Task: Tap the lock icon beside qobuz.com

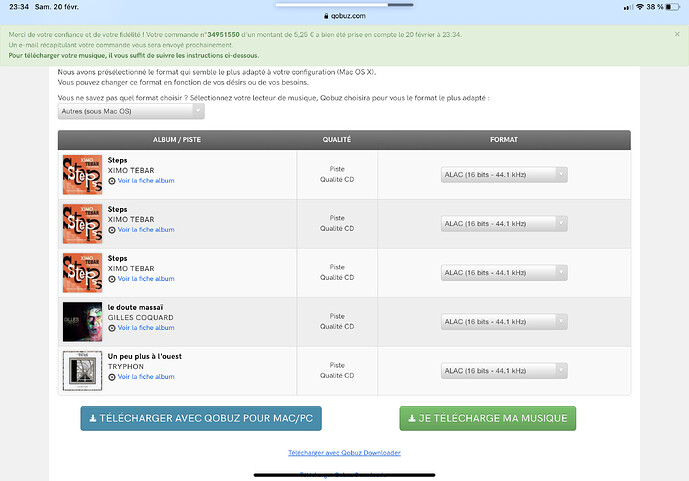Action: 326,16
